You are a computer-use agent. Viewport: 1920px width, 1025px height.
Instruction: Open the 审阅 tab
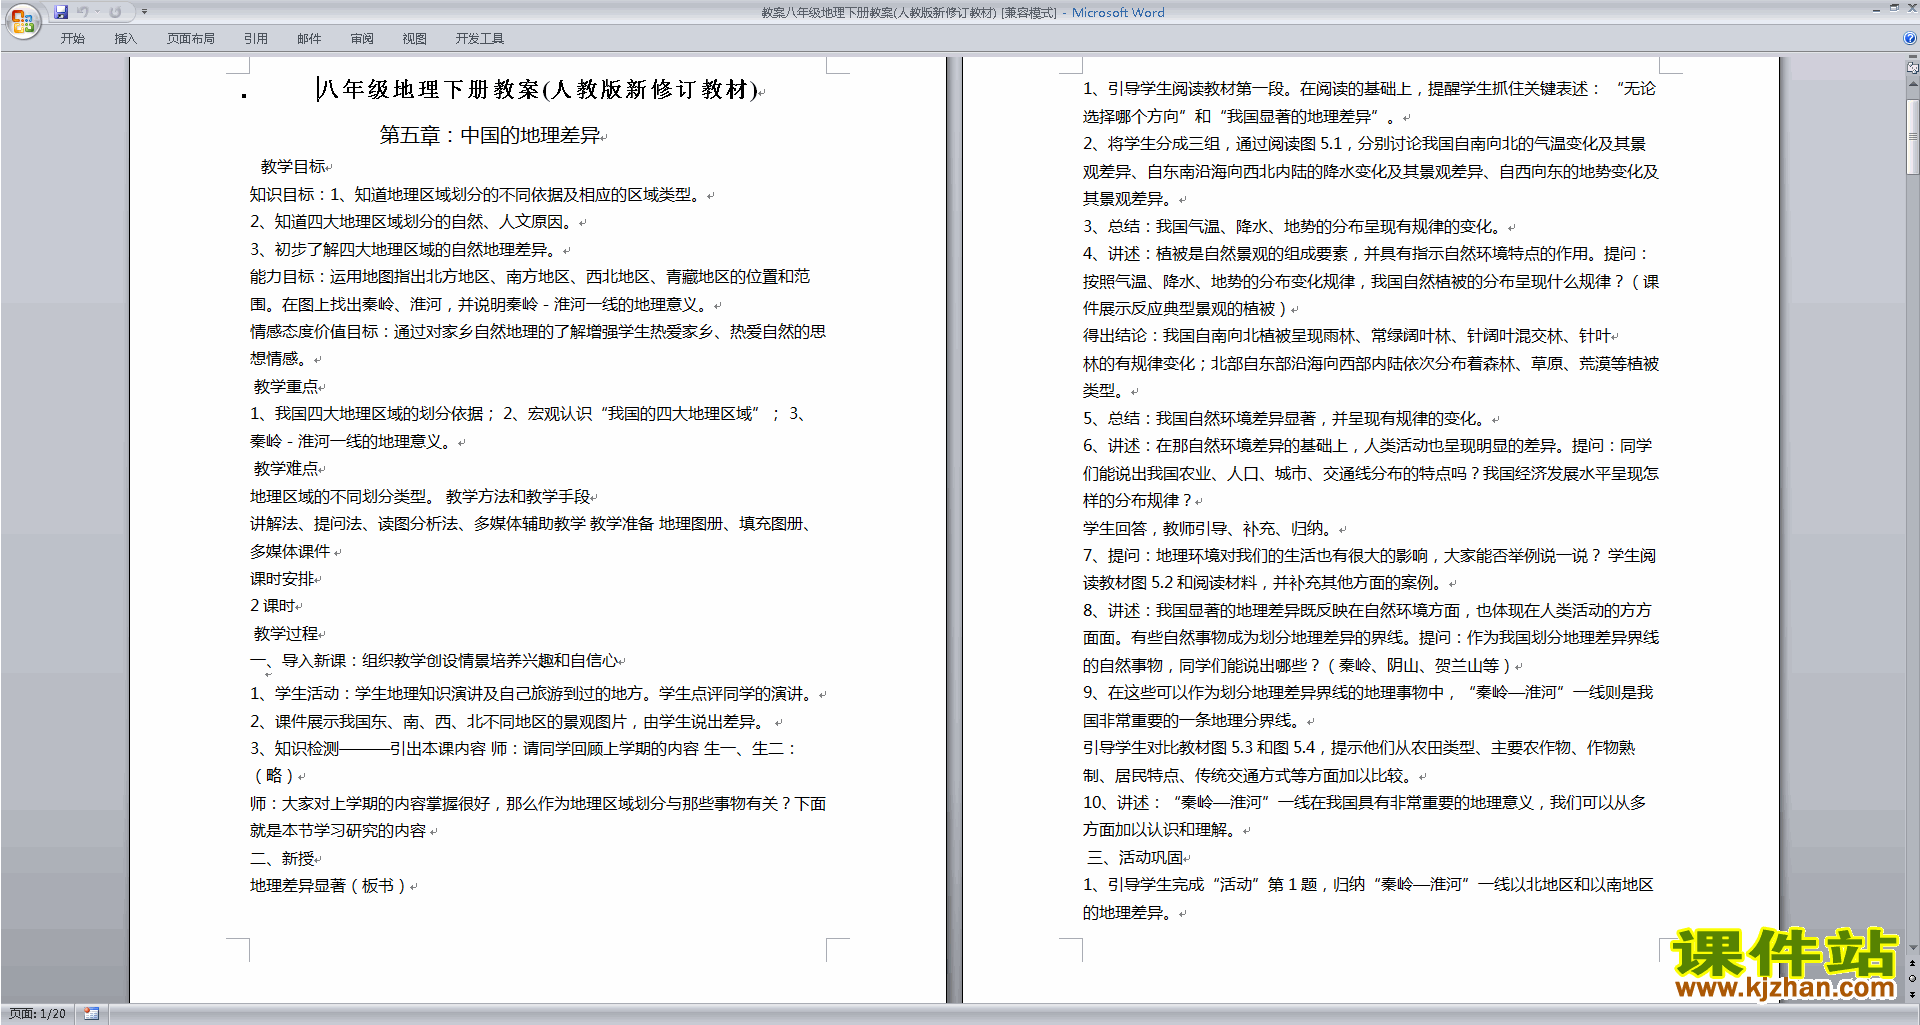362,39
